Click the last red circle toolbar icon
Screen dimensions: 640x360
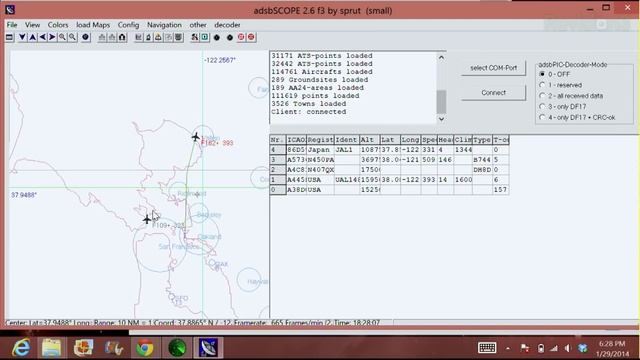(x=251, y=37)
